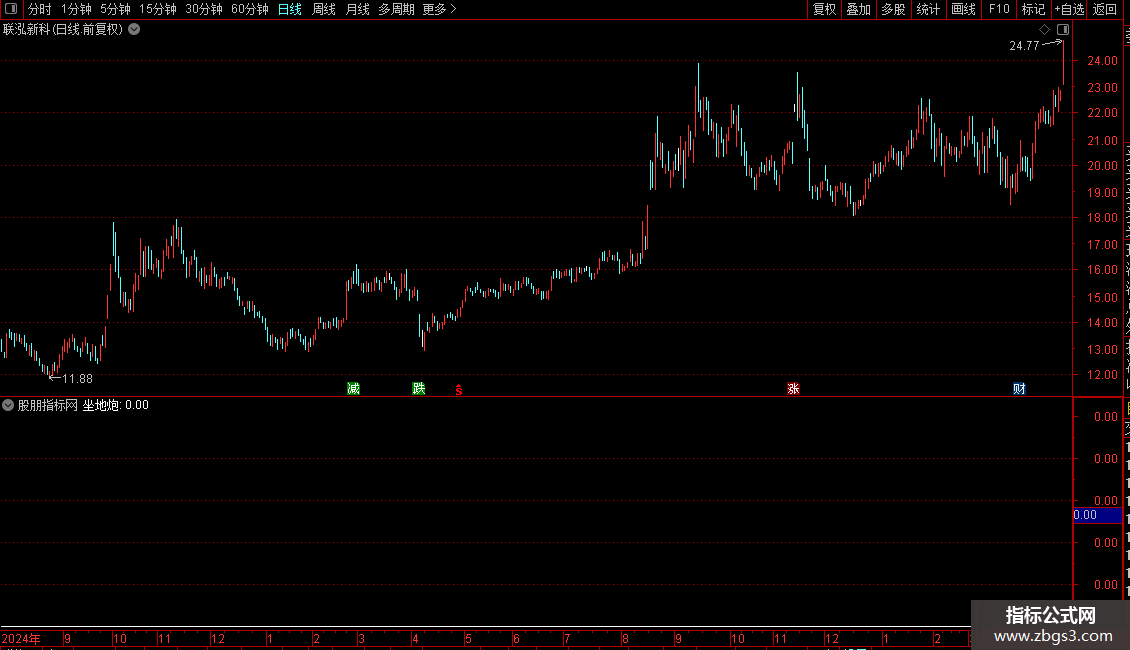The width and height of the screenshot is (1130, 650).
Task: Click the highlighted 0.00 value on indicator axis
Action: [x=1098, y=515]
